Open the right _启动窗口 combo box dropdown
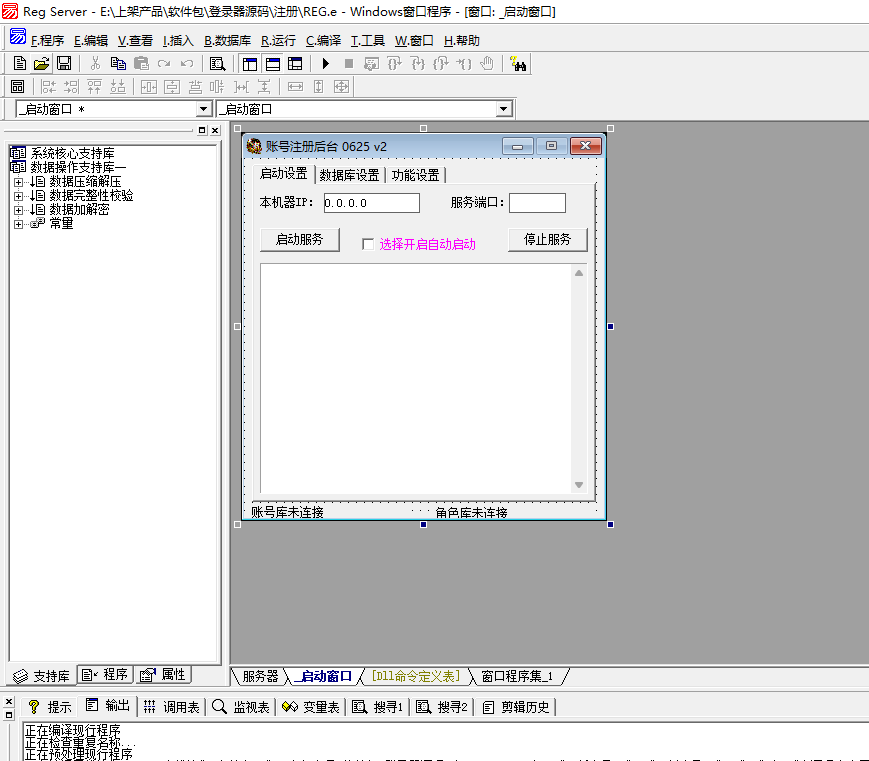This screenshot has width=869, height=761. pos(503,109)
